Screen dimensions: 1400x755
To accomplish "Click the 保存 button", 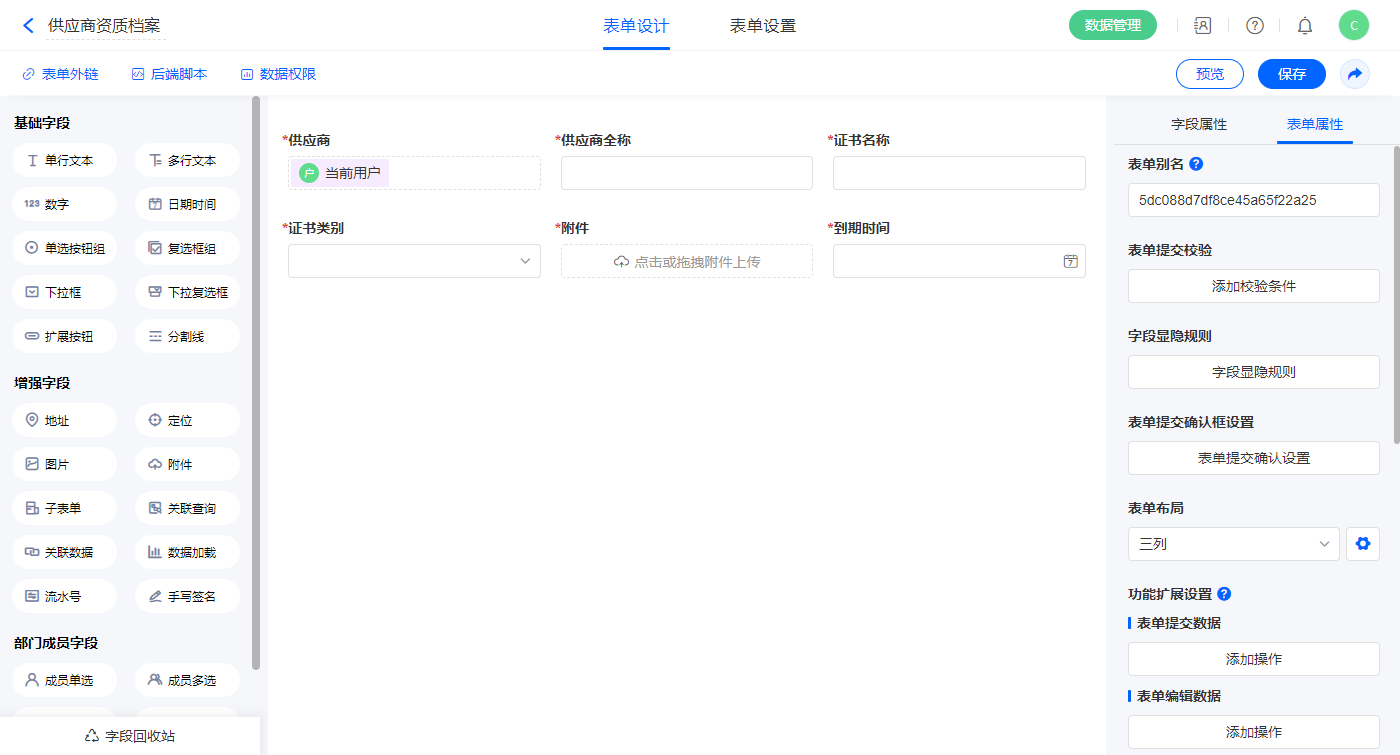I will pos(1291,74).
